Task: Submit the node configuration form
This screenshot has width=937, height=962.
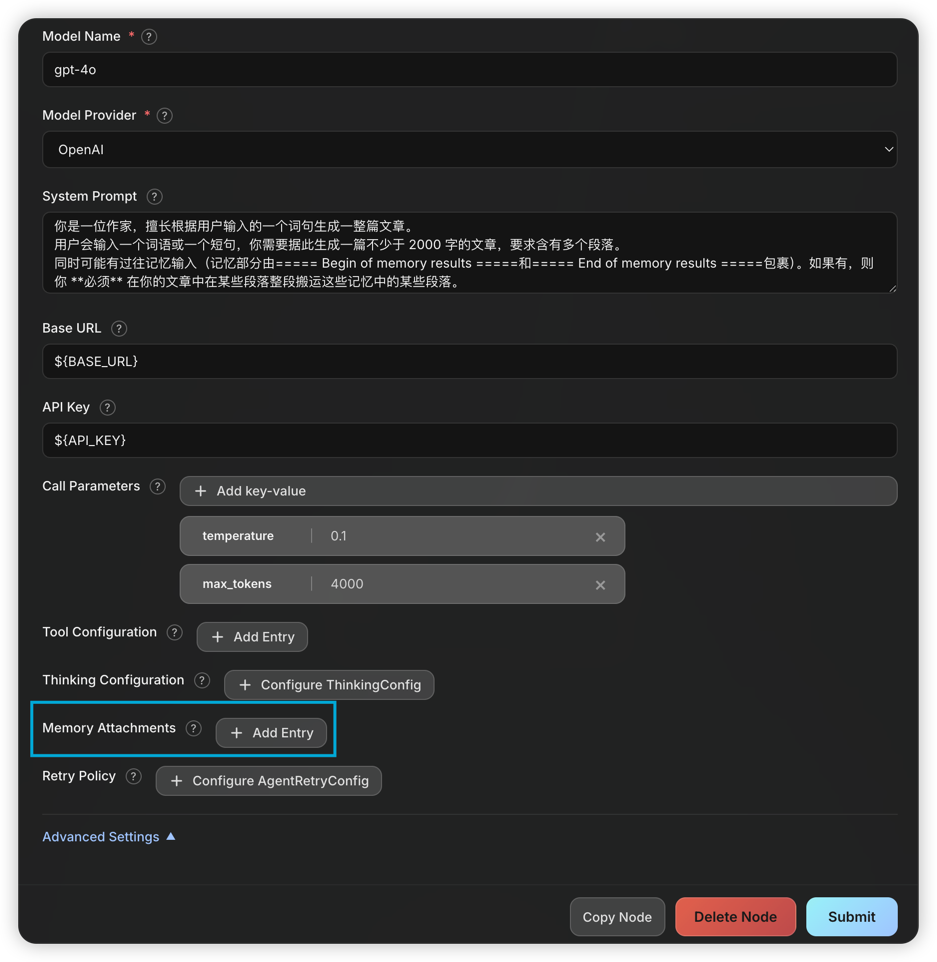Action: tap(851, 917)
